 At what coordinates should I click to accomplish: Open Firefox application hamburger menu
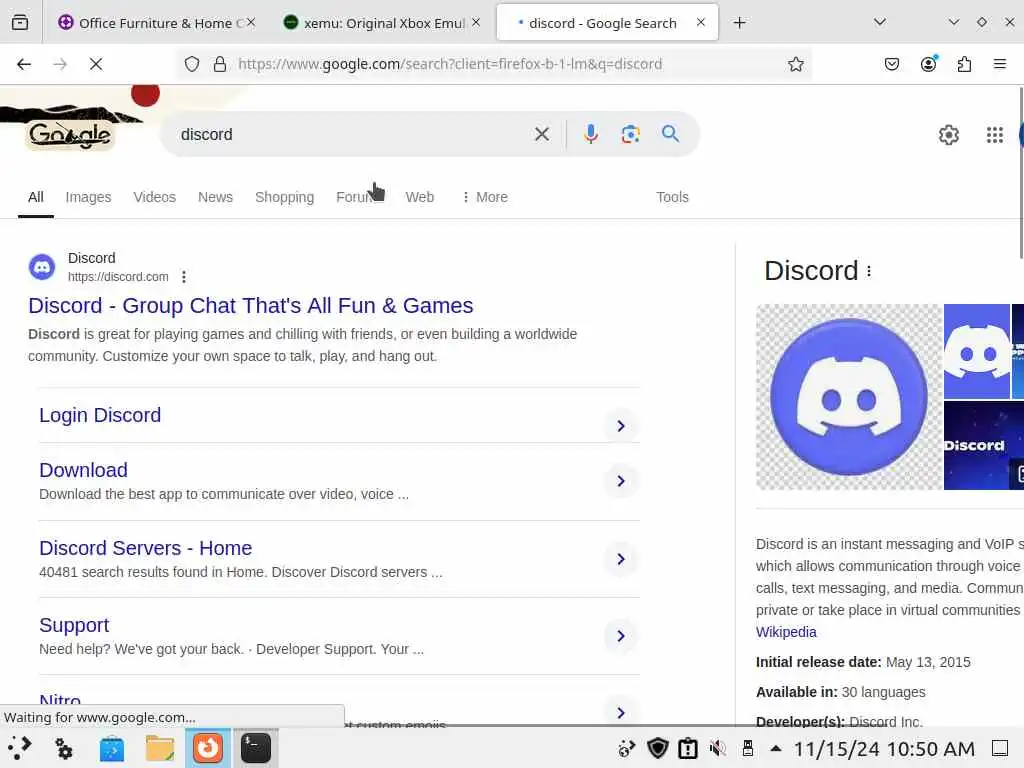click(999, 64)
